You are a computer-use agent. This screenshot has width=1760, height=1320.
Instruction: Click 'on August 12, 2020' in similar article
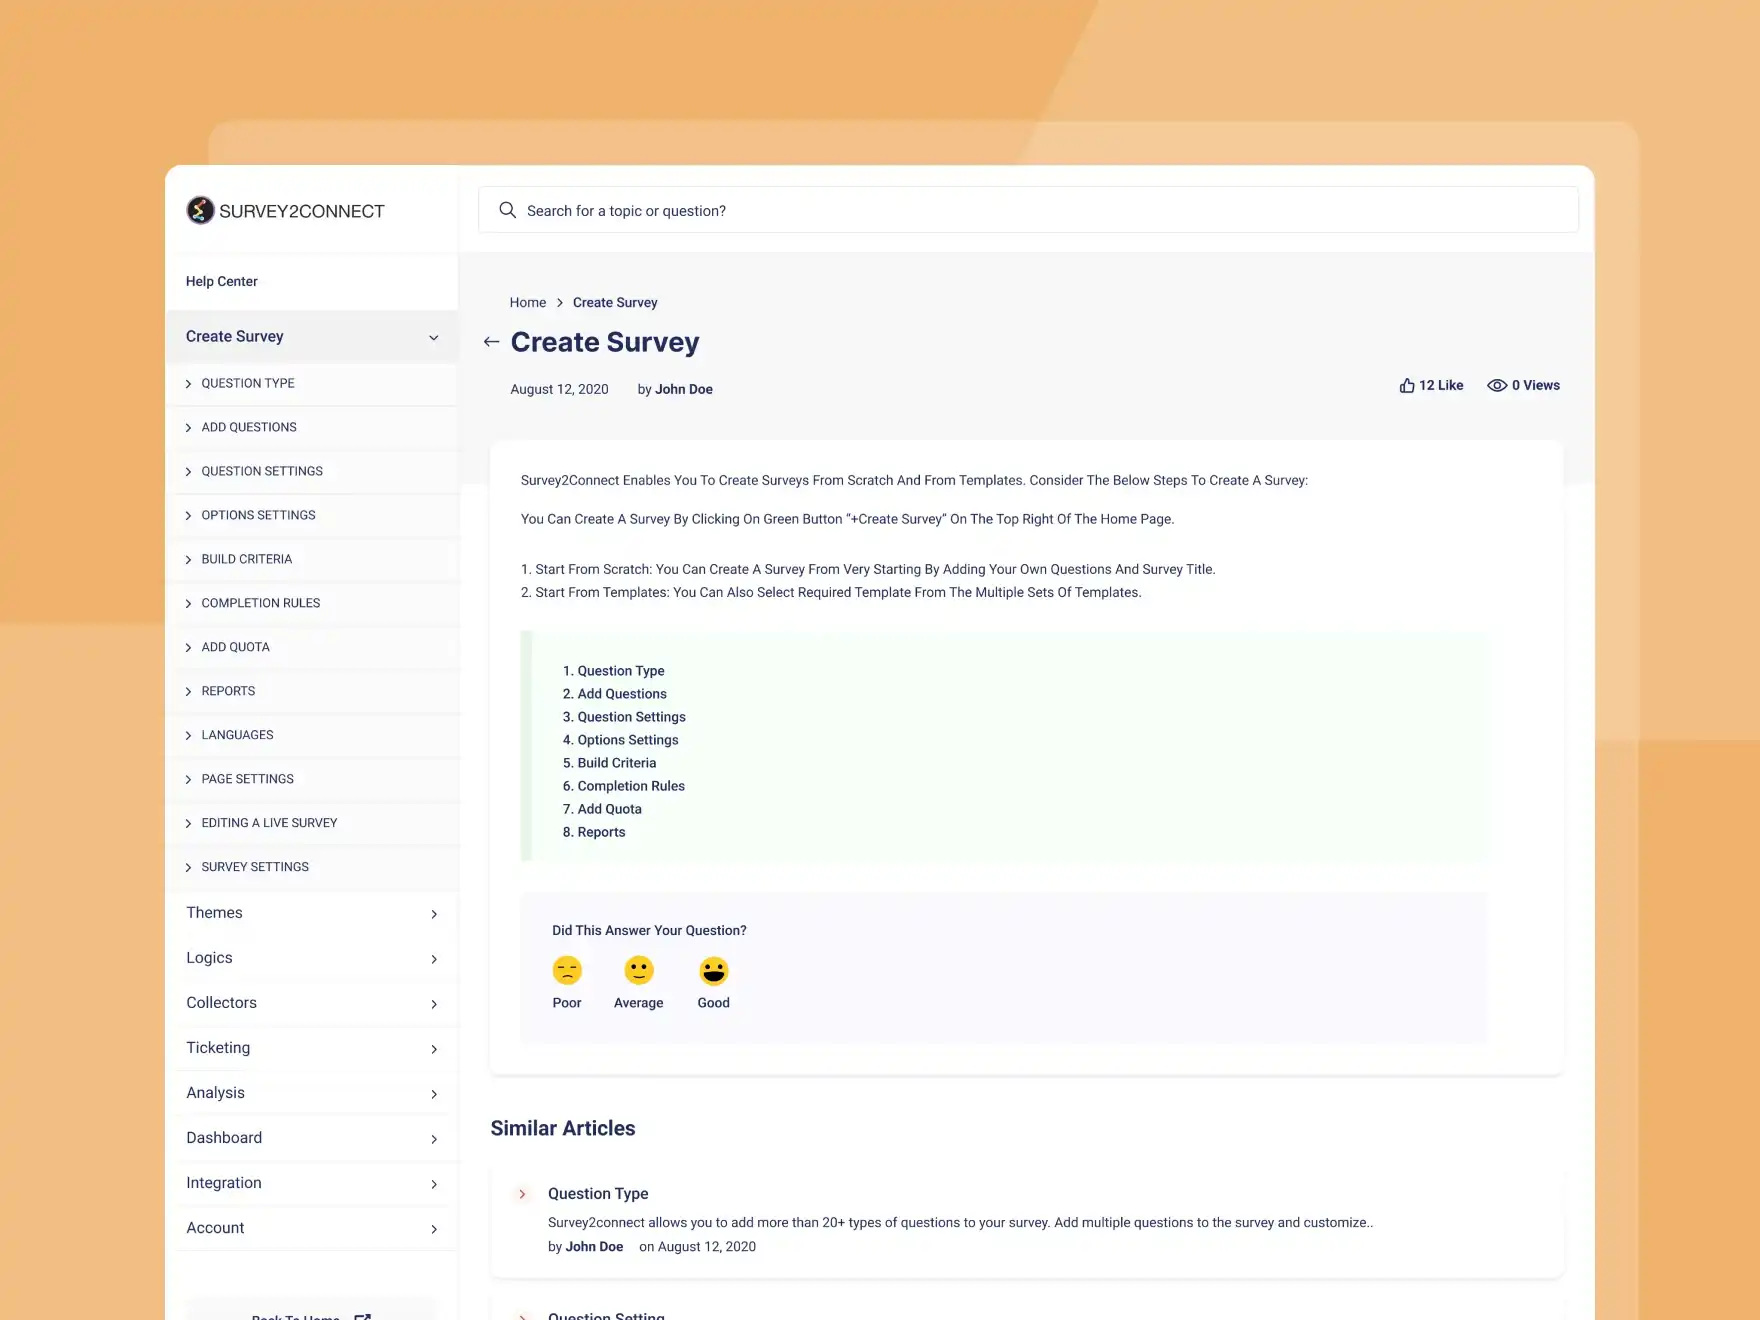point(697,1247)
